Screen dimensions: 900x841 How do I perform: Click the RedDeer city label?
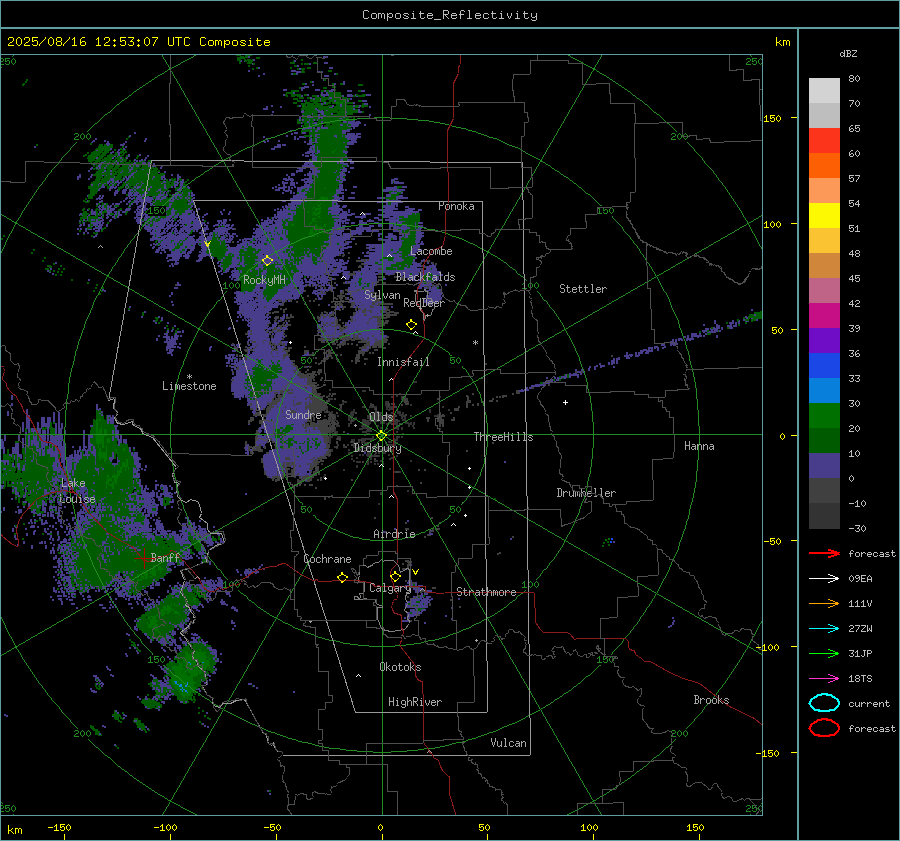424,303
